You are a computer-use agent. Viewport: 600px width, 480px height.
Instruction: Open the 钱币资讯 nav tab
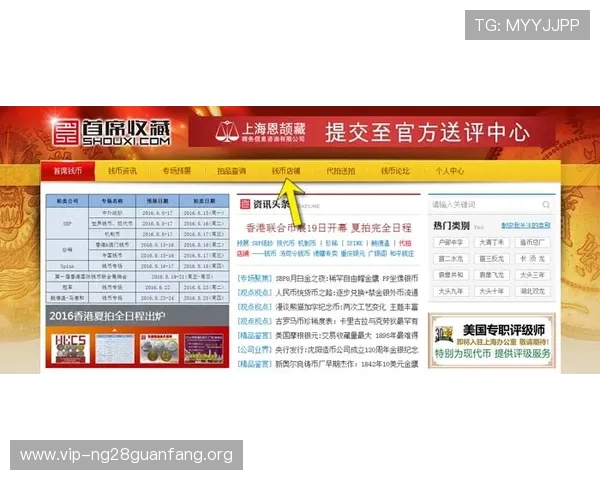tap(122, 171)
